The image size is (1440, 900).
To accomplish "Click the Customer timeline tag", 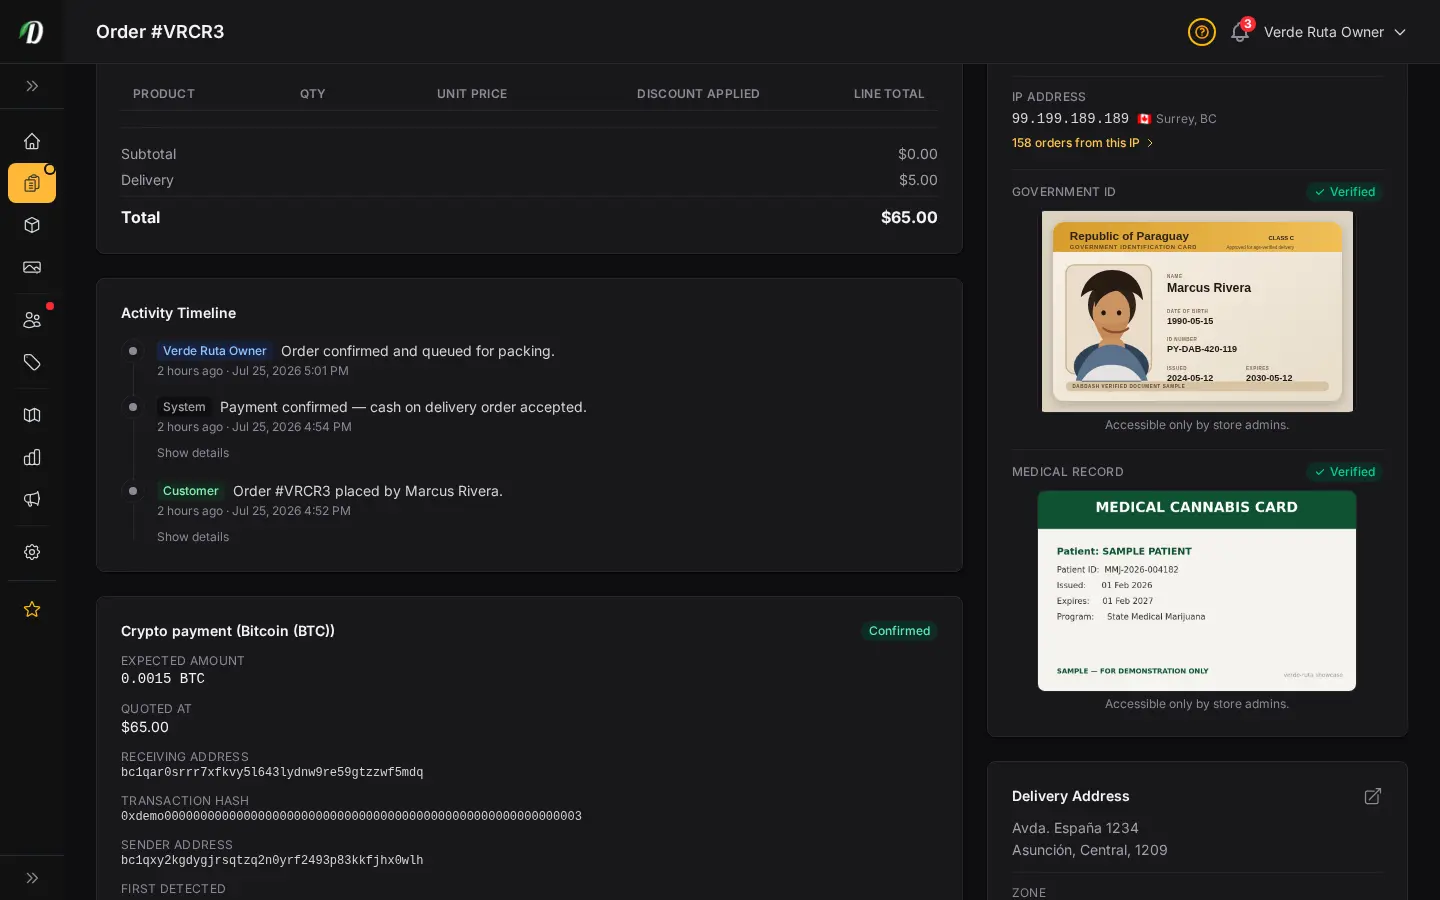I will click(190, 491).
